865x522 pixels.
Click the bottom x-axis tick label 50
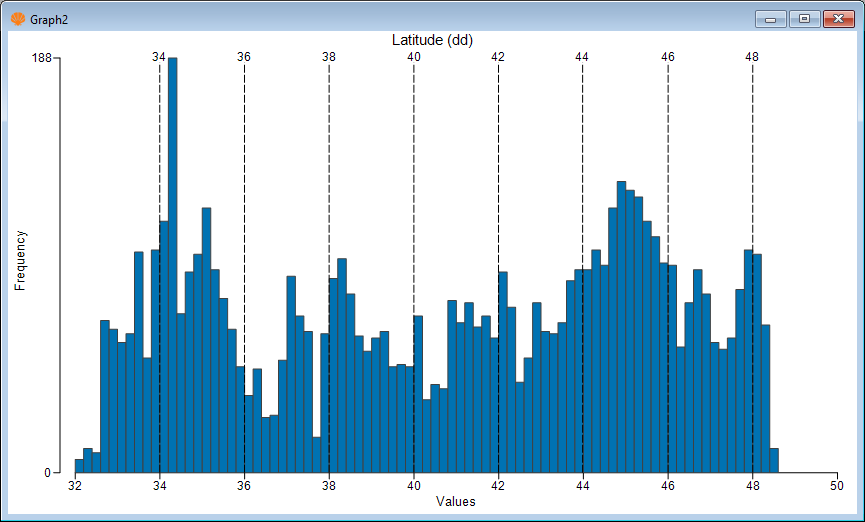[x=836, y=486]
